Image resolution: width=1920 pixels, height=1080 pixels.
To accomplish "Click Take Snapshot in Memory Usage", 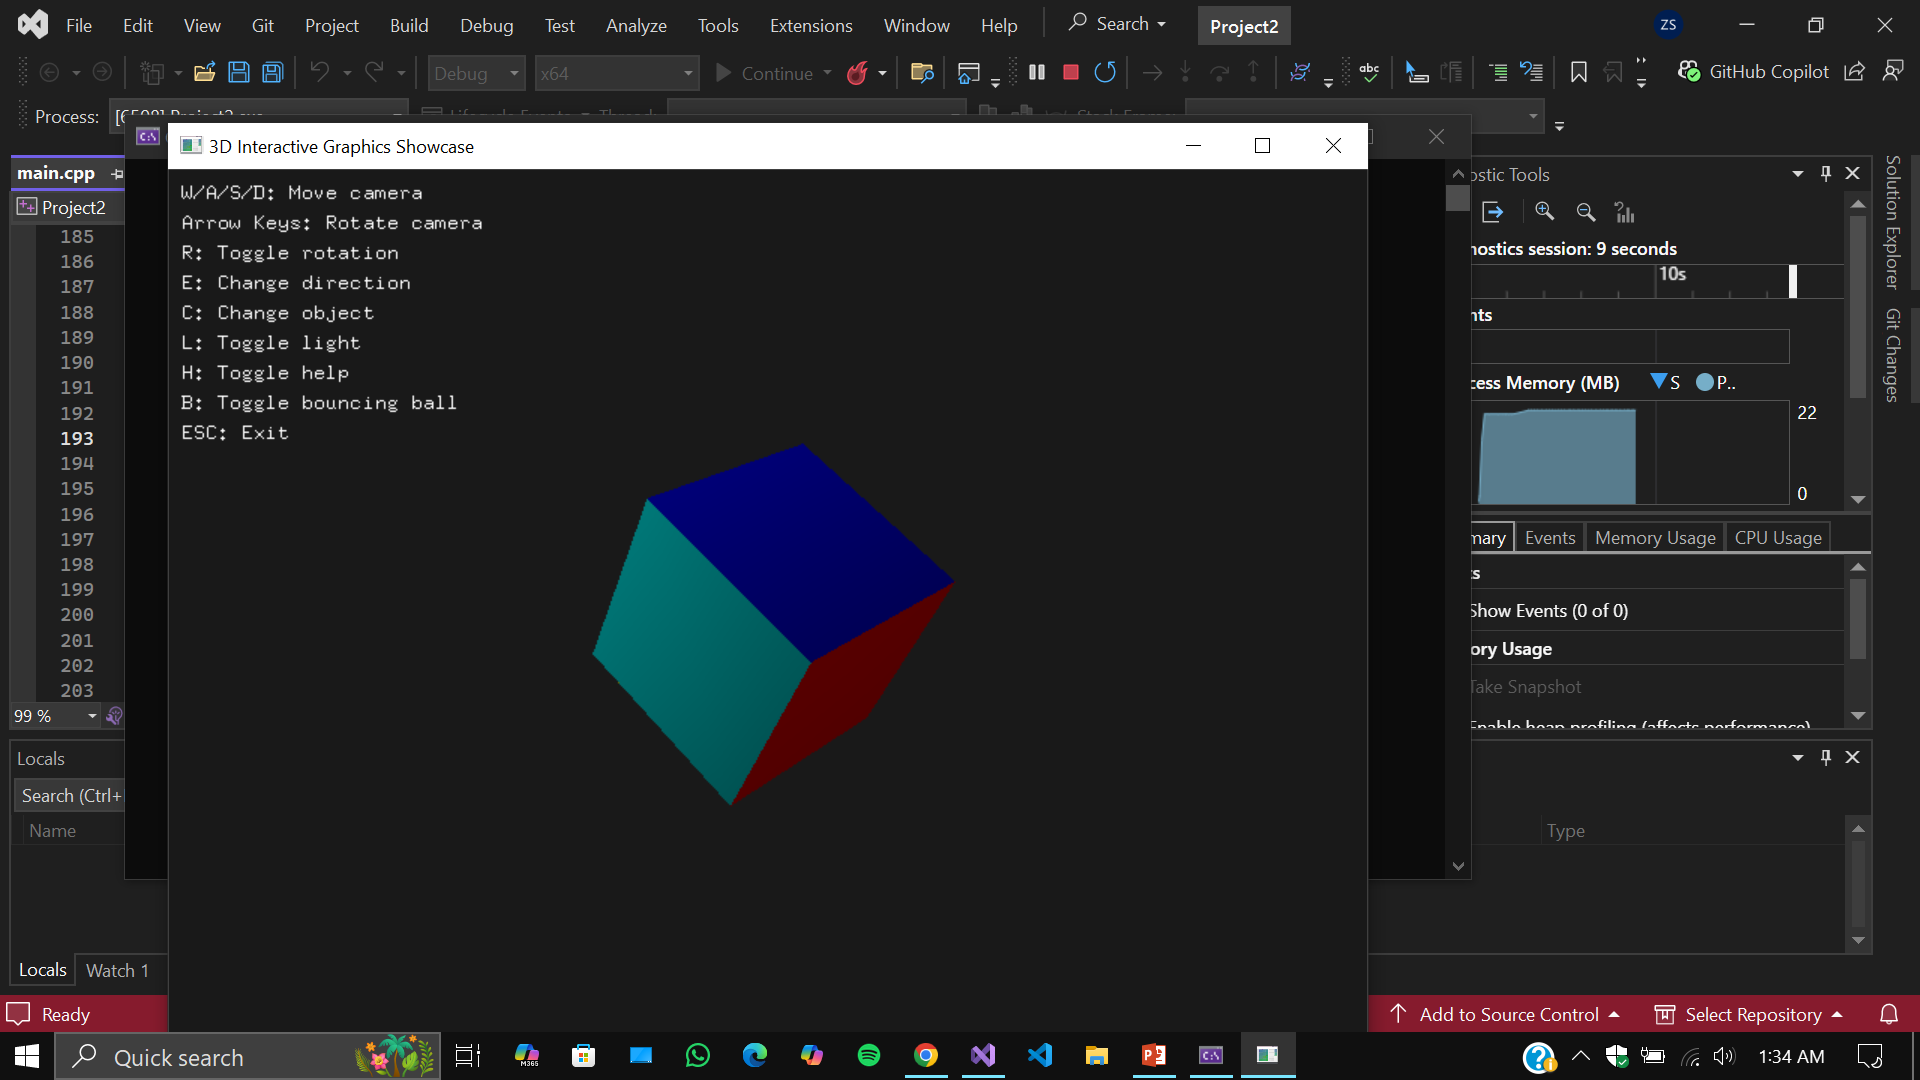I will (x=1526, y=686).
